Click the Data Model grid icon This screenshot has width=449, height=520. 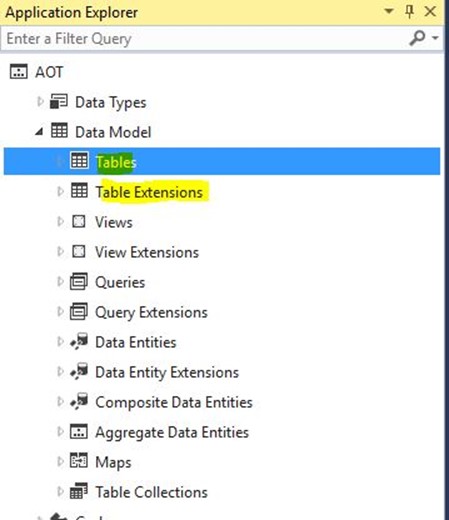[x=59, y=131]
